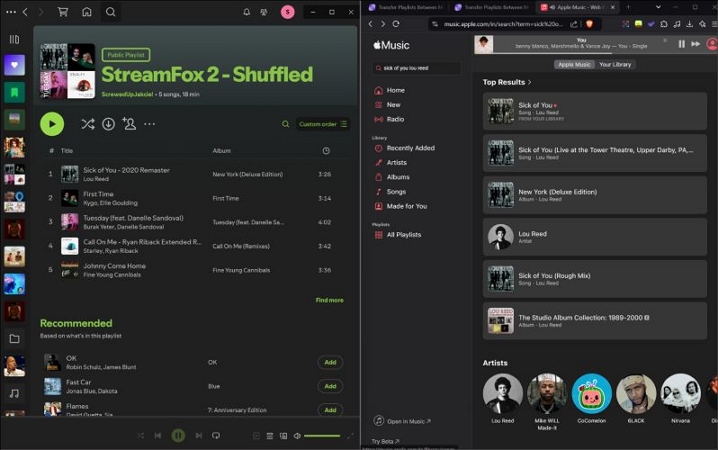Skip forward in Apple Music player
The width and height of the screenshot is (718, 450).
(696, 44)
